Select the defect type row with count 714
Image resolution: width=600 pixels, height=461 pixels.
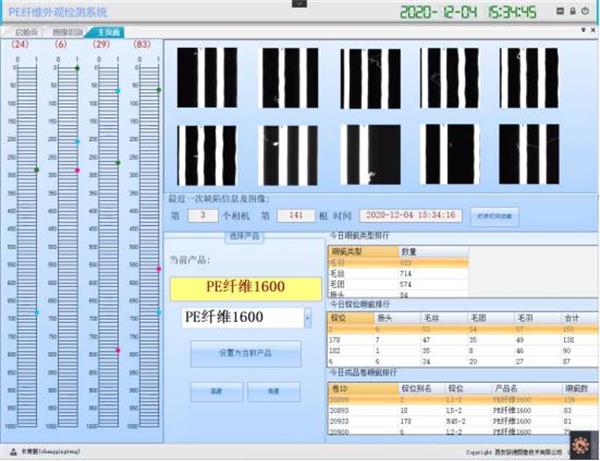[x=398, y=274]
